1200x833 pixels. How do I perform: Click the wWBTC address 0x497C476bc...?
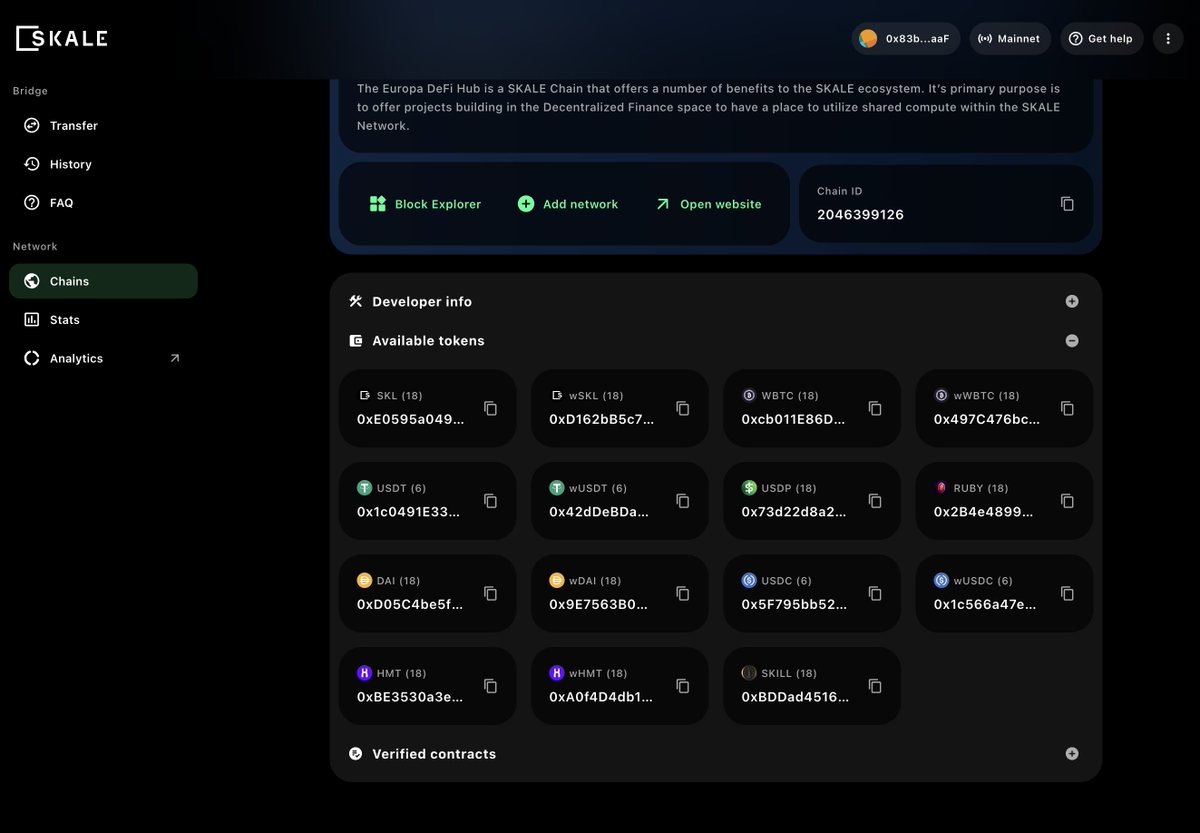(x=987, y=419)
